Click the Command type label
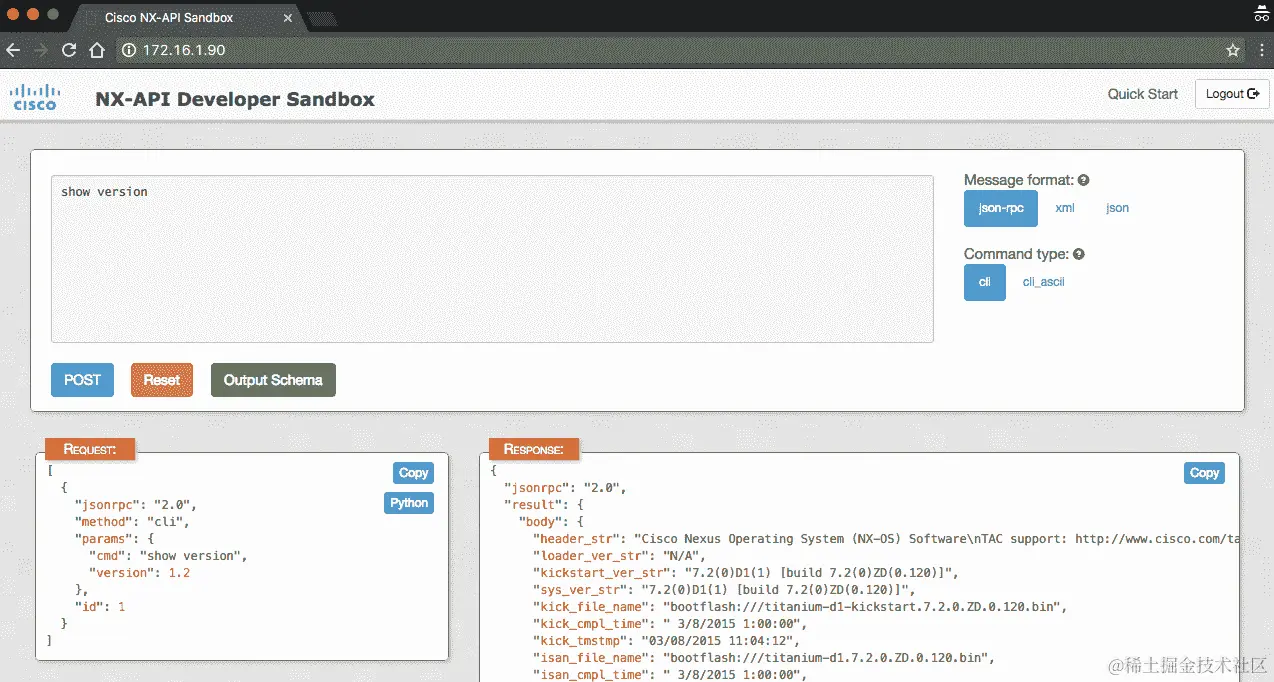Screen dimensions: 1274x682 [1016, 255]
